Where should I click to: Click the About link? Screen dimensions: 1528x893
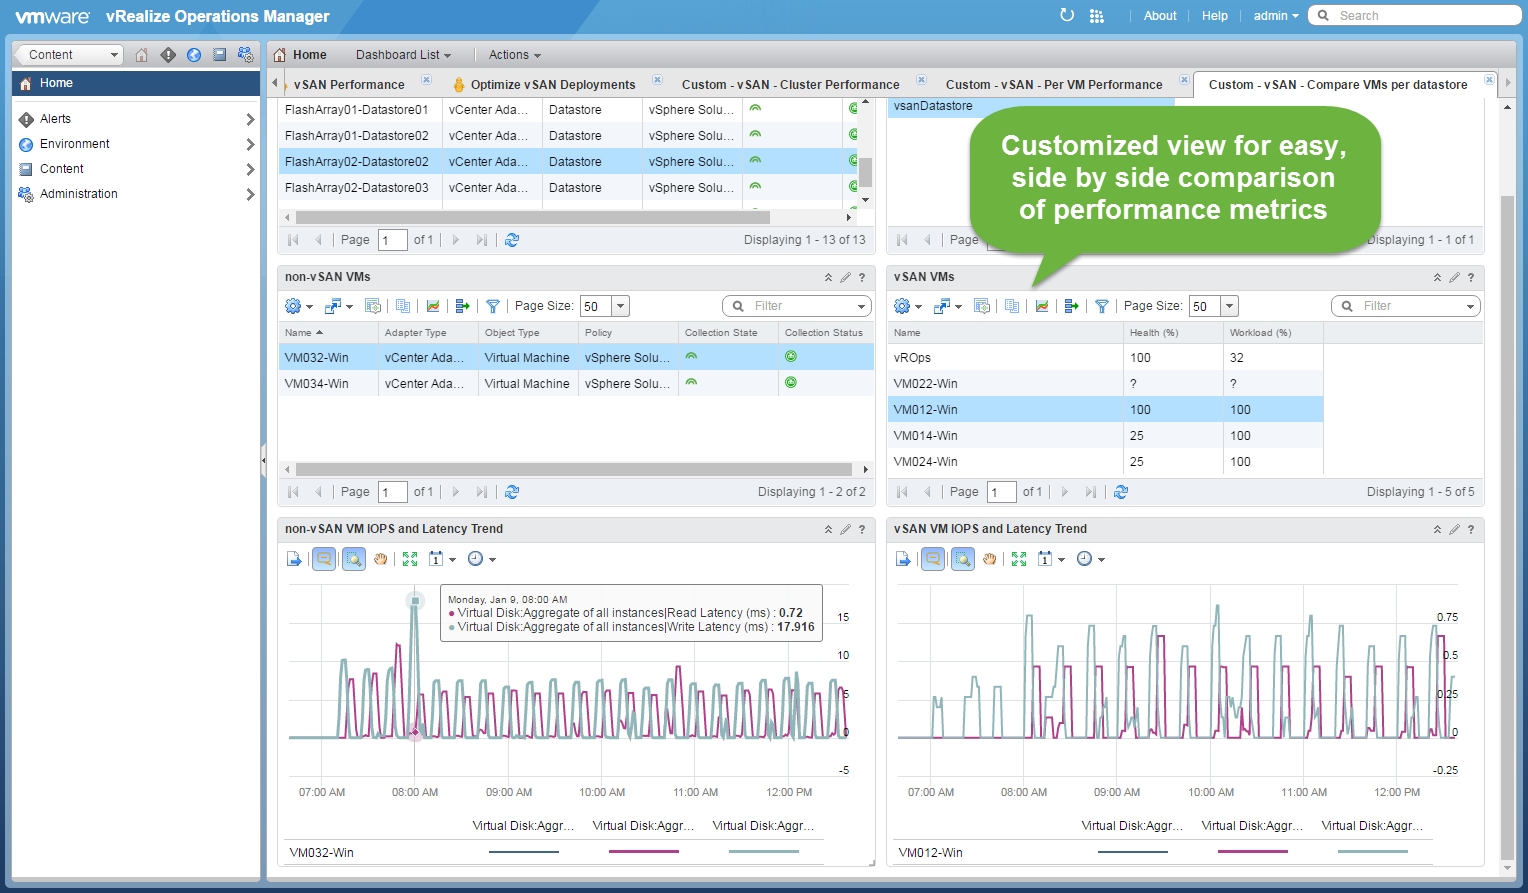click(1160, 16)
